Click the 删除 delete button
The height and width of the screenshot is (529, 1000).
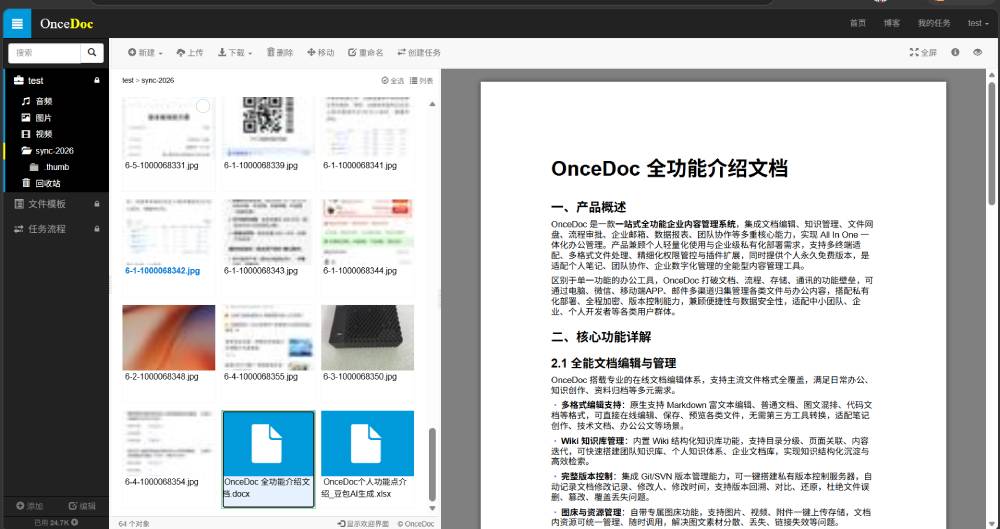[280, 53]
